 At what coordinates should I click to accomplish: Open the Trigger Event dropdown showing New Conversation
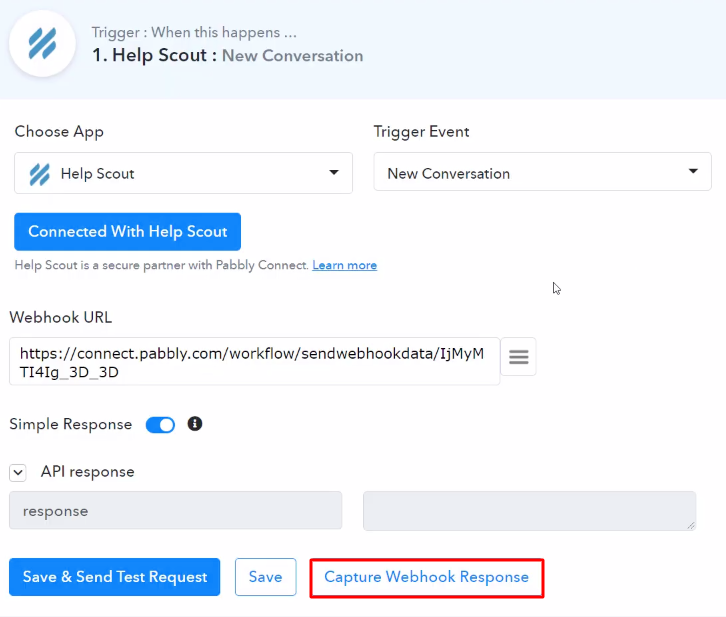(x=542, y=172)
